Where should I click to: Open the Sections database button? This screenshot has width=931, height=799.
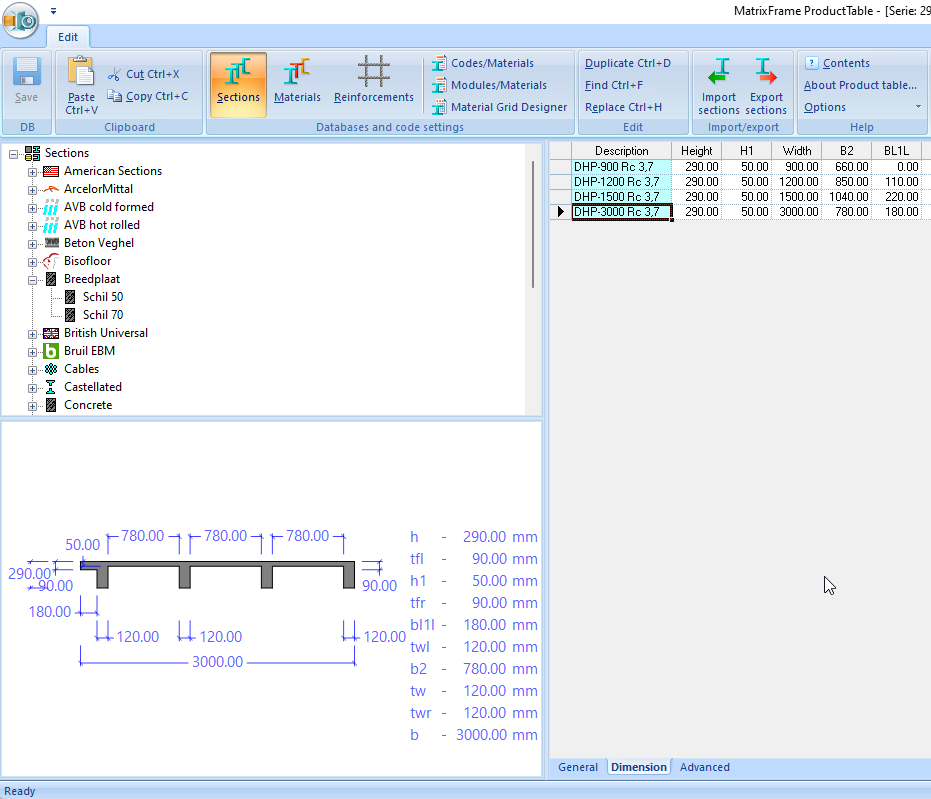[x=238, y=84]
